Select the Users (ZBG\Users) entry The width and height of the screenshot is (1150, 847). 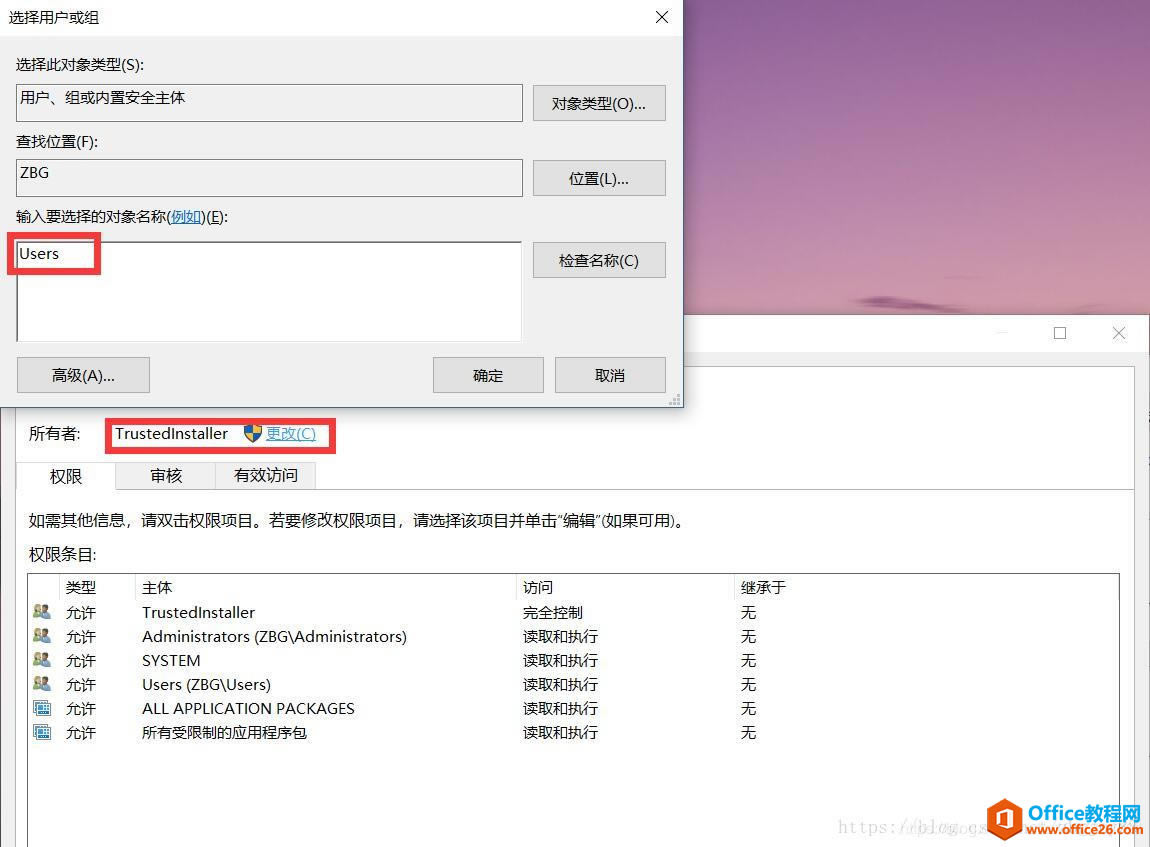pos(574,684)
